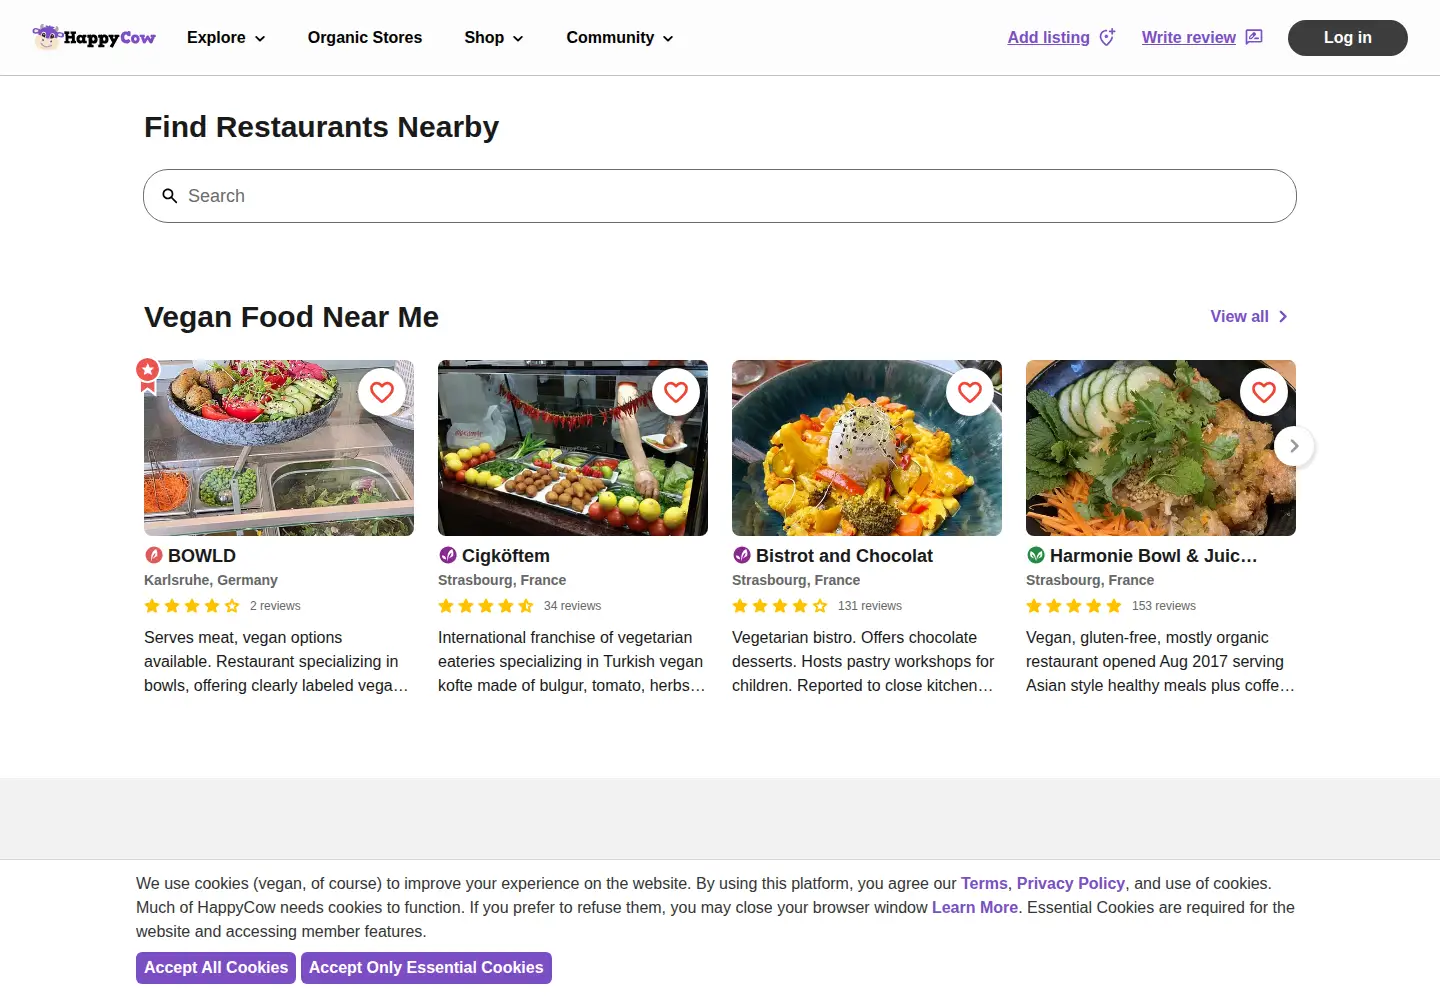
Task: Click the '131 reviews' text
Action: pyautogui.click(x=870, y=606)
